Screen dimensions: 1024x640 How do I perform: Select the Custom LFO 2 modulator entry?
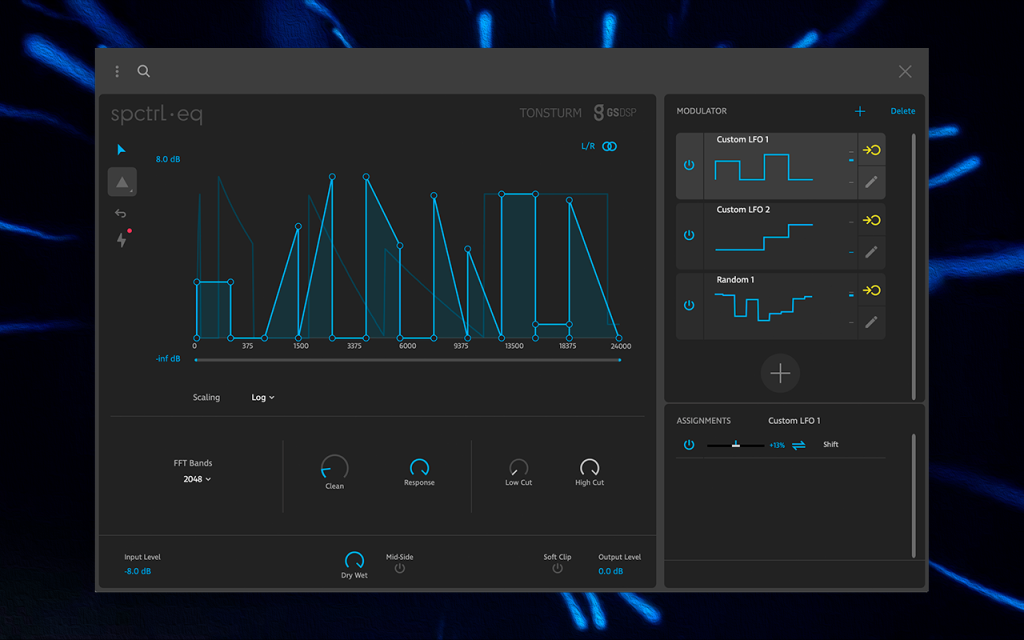780,236
